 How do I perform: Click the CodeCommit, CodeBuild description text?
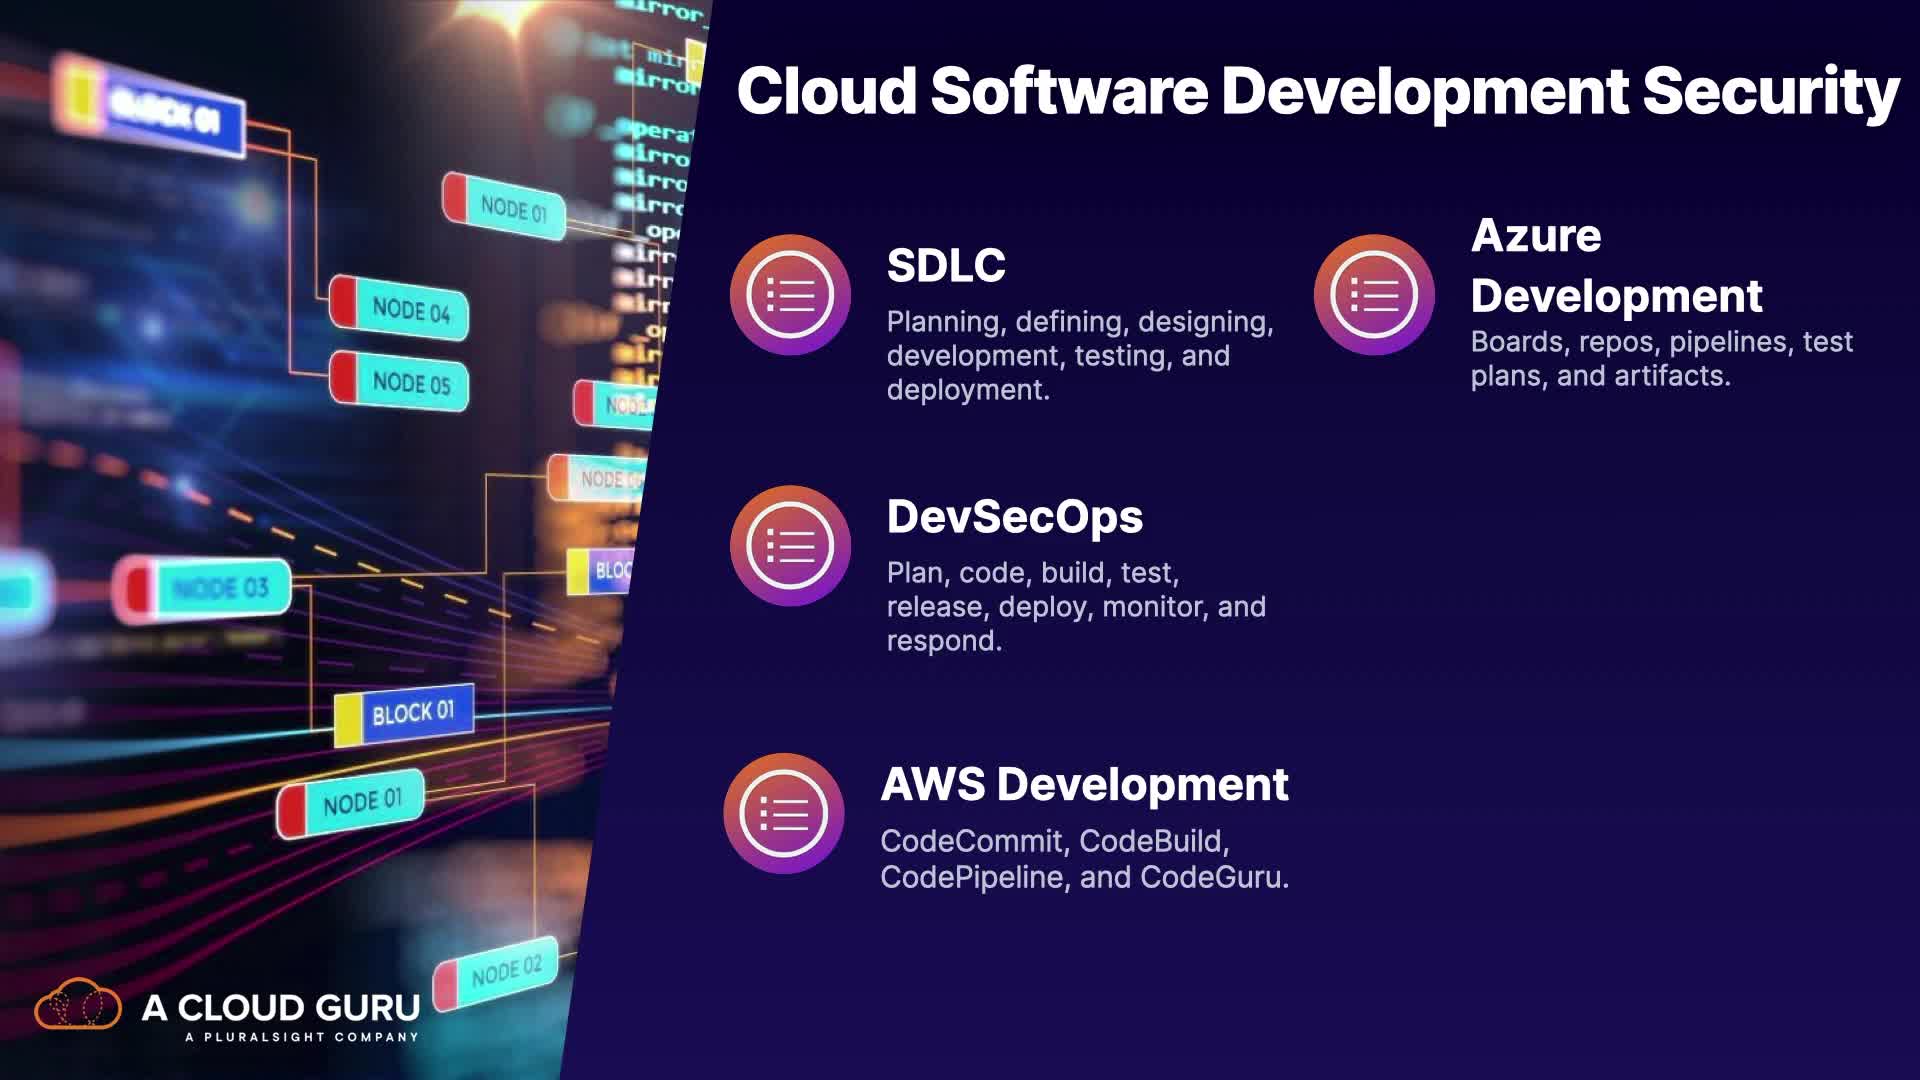1084,859
